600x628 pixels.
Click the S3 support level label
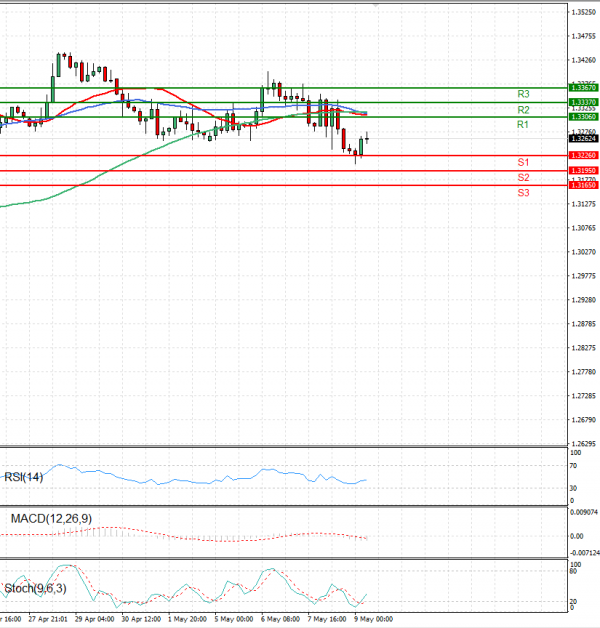523,192
